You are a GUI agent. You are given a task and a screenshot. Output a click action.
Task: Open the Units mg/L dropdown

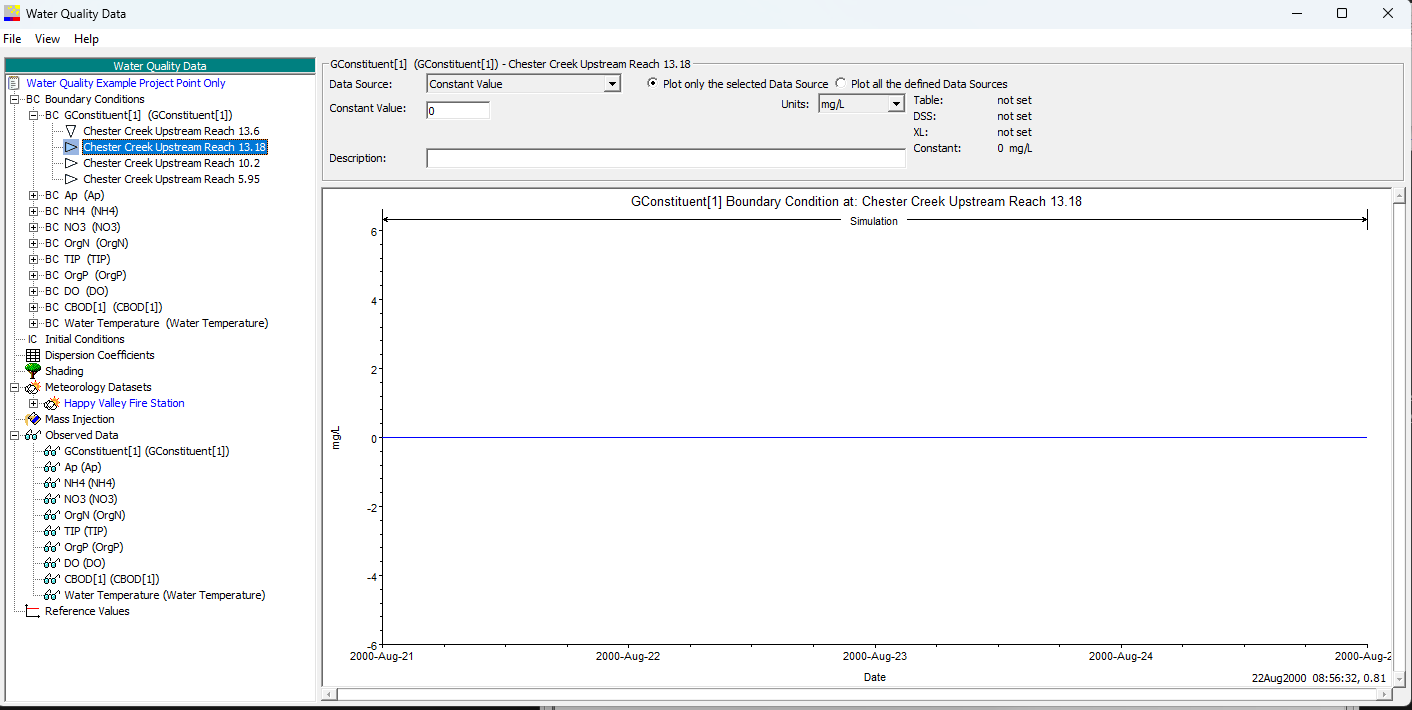896,103
